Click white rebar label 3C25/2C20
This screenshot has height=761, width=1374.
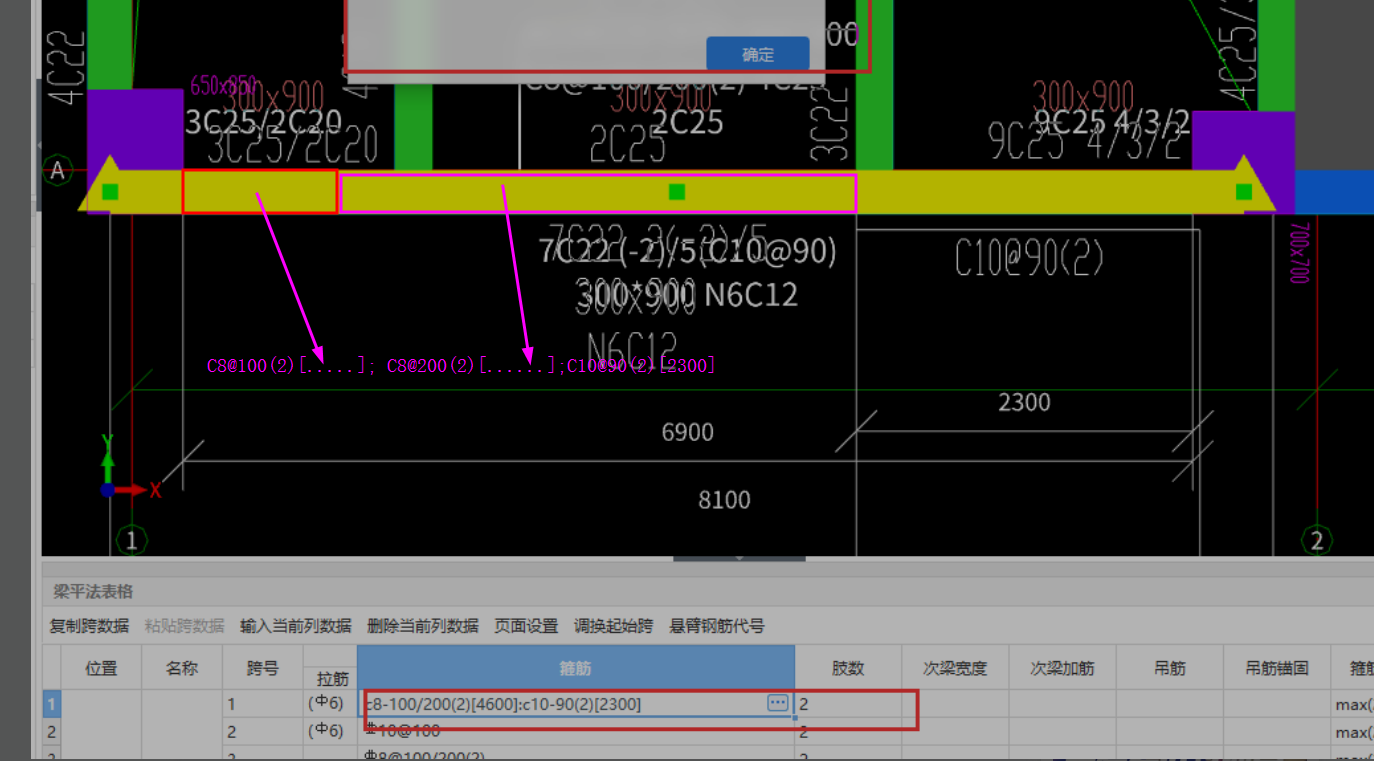264,122
